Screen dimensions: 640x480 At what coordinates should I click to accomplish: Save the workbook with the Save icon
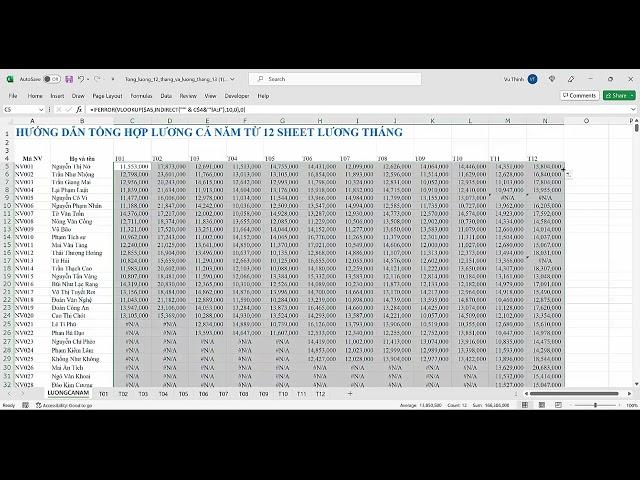69,79
